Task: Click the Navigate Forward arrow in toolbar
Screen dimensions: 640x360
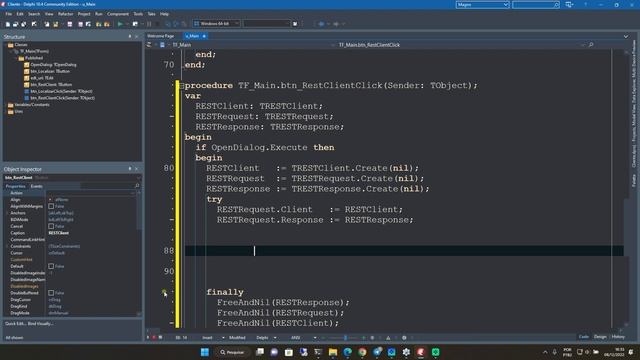Action: (x=336, y=24)
